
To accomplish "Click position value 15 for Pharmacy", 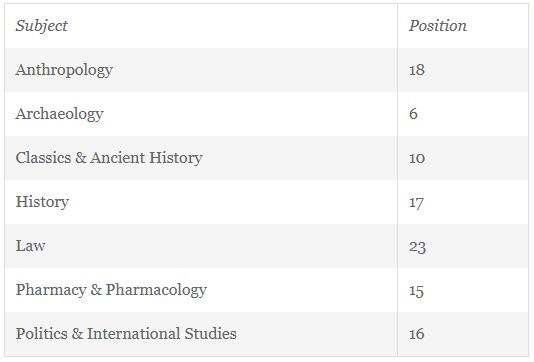I will [x=416, y=291].
